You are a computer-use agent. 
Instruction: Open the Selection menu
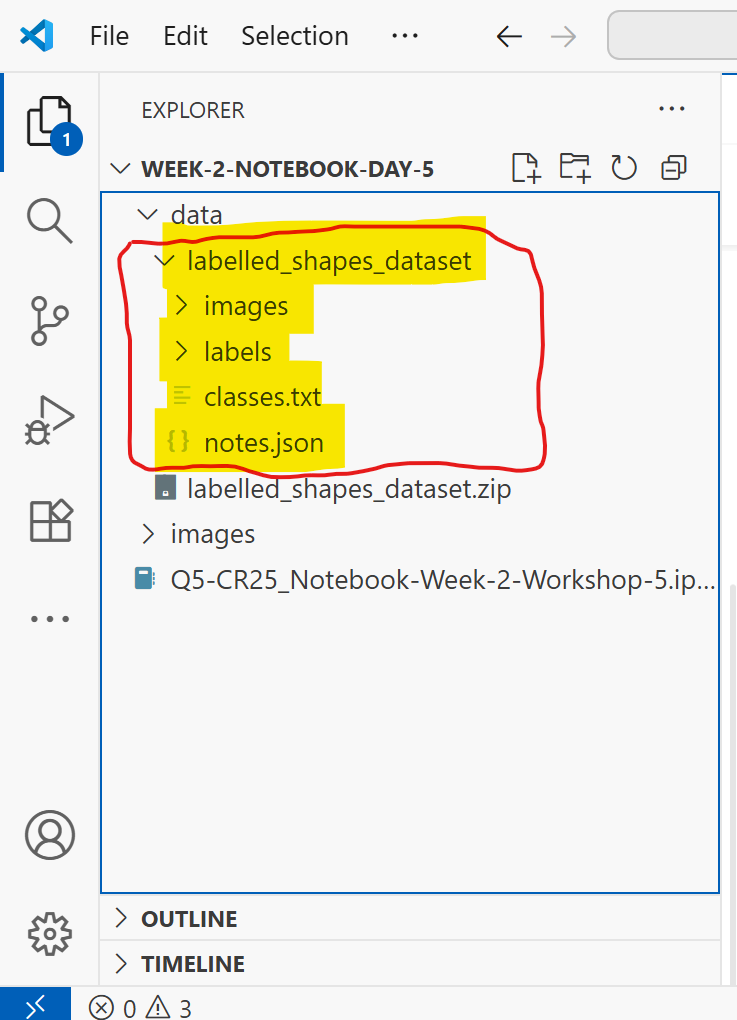tap(294, 36)
